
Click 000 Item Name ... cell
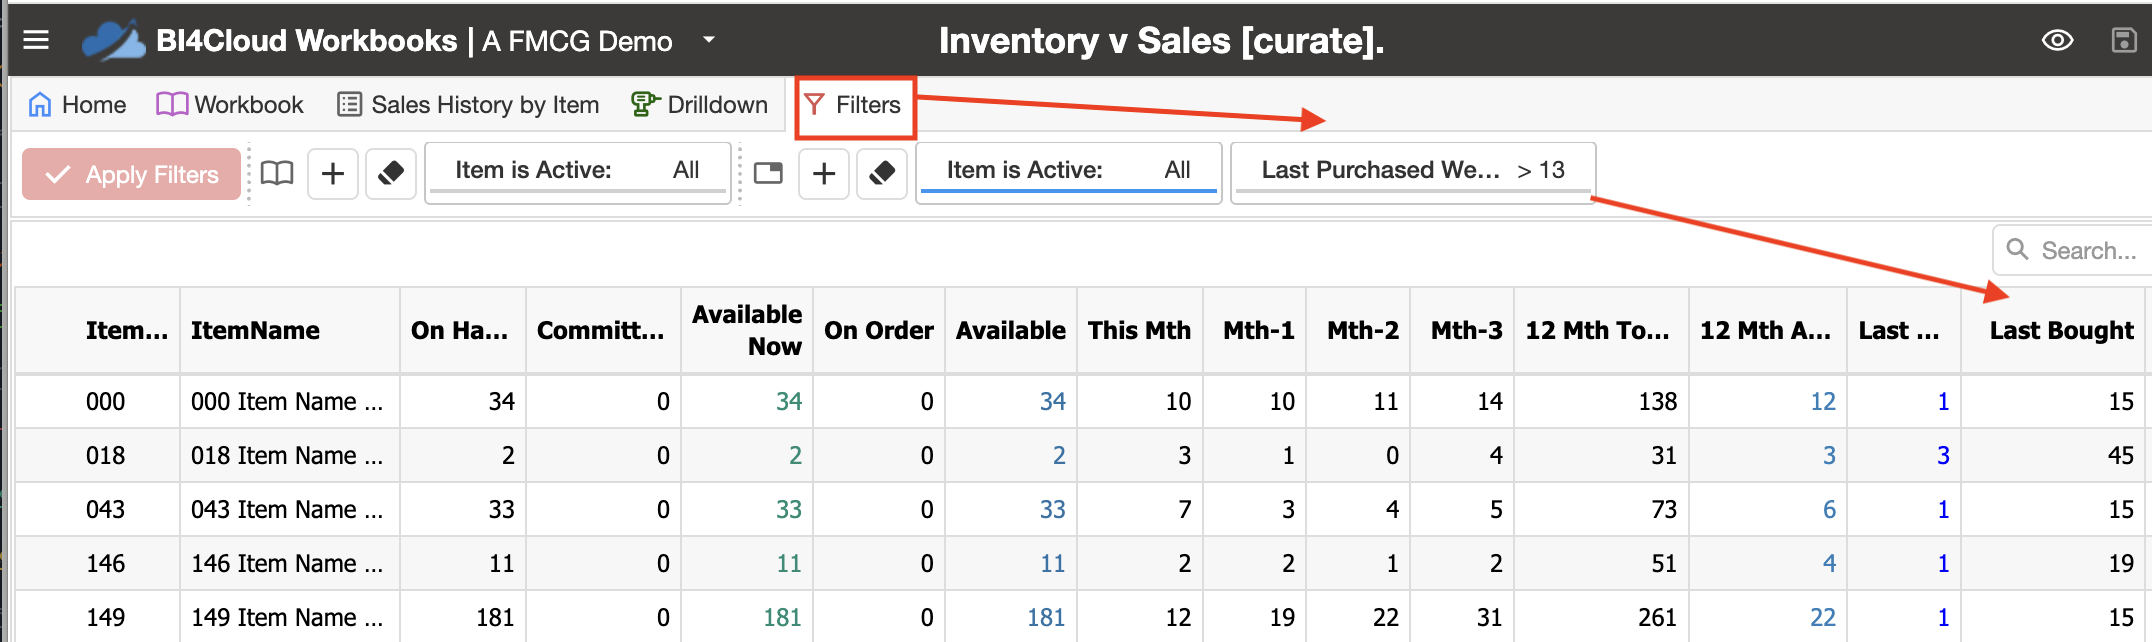(x=290, y=402)
